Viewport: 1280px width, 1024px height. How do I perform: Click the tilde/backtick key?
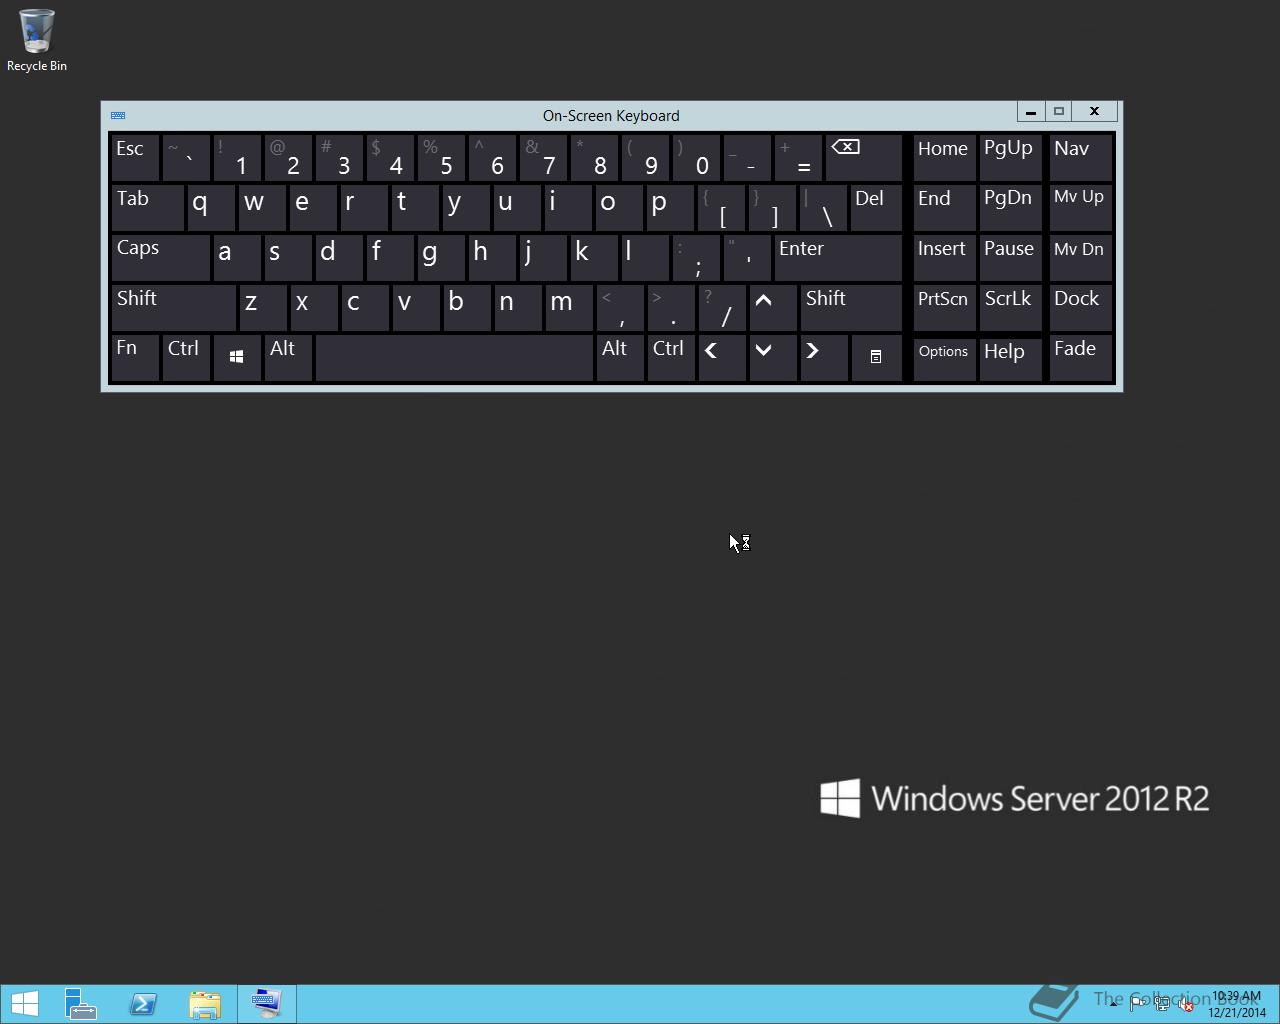tap(186, 158)
